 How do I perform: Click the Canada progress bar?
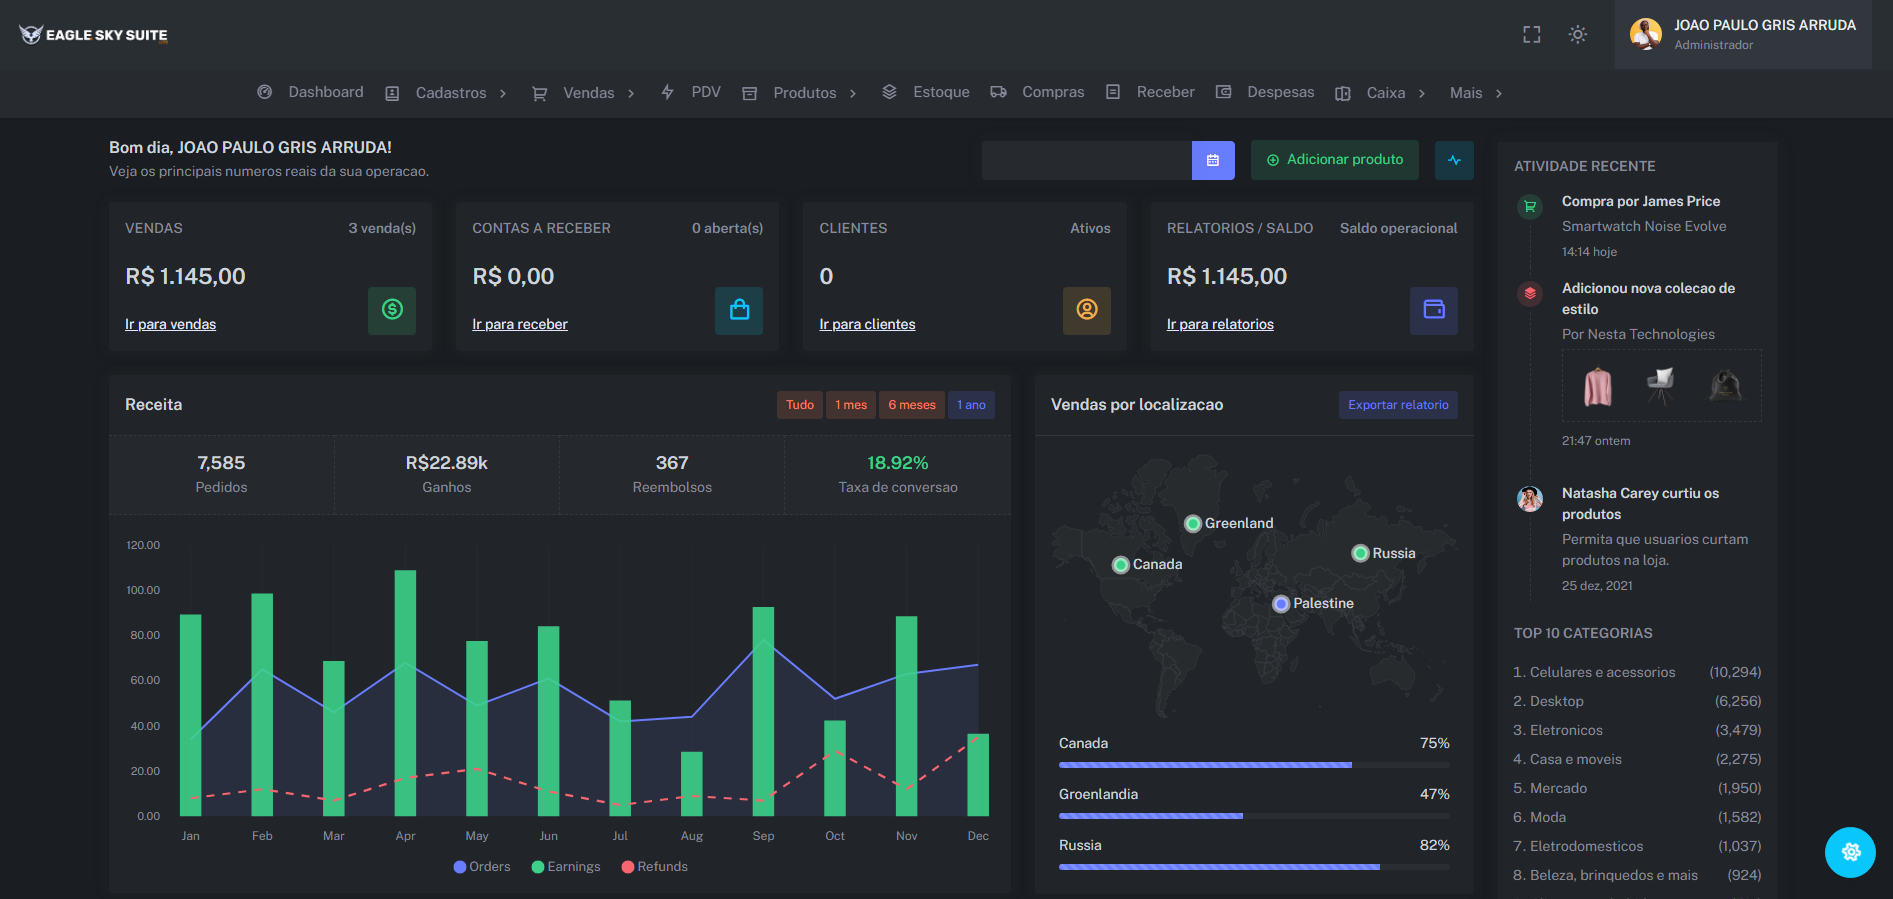coord(1254,765)
